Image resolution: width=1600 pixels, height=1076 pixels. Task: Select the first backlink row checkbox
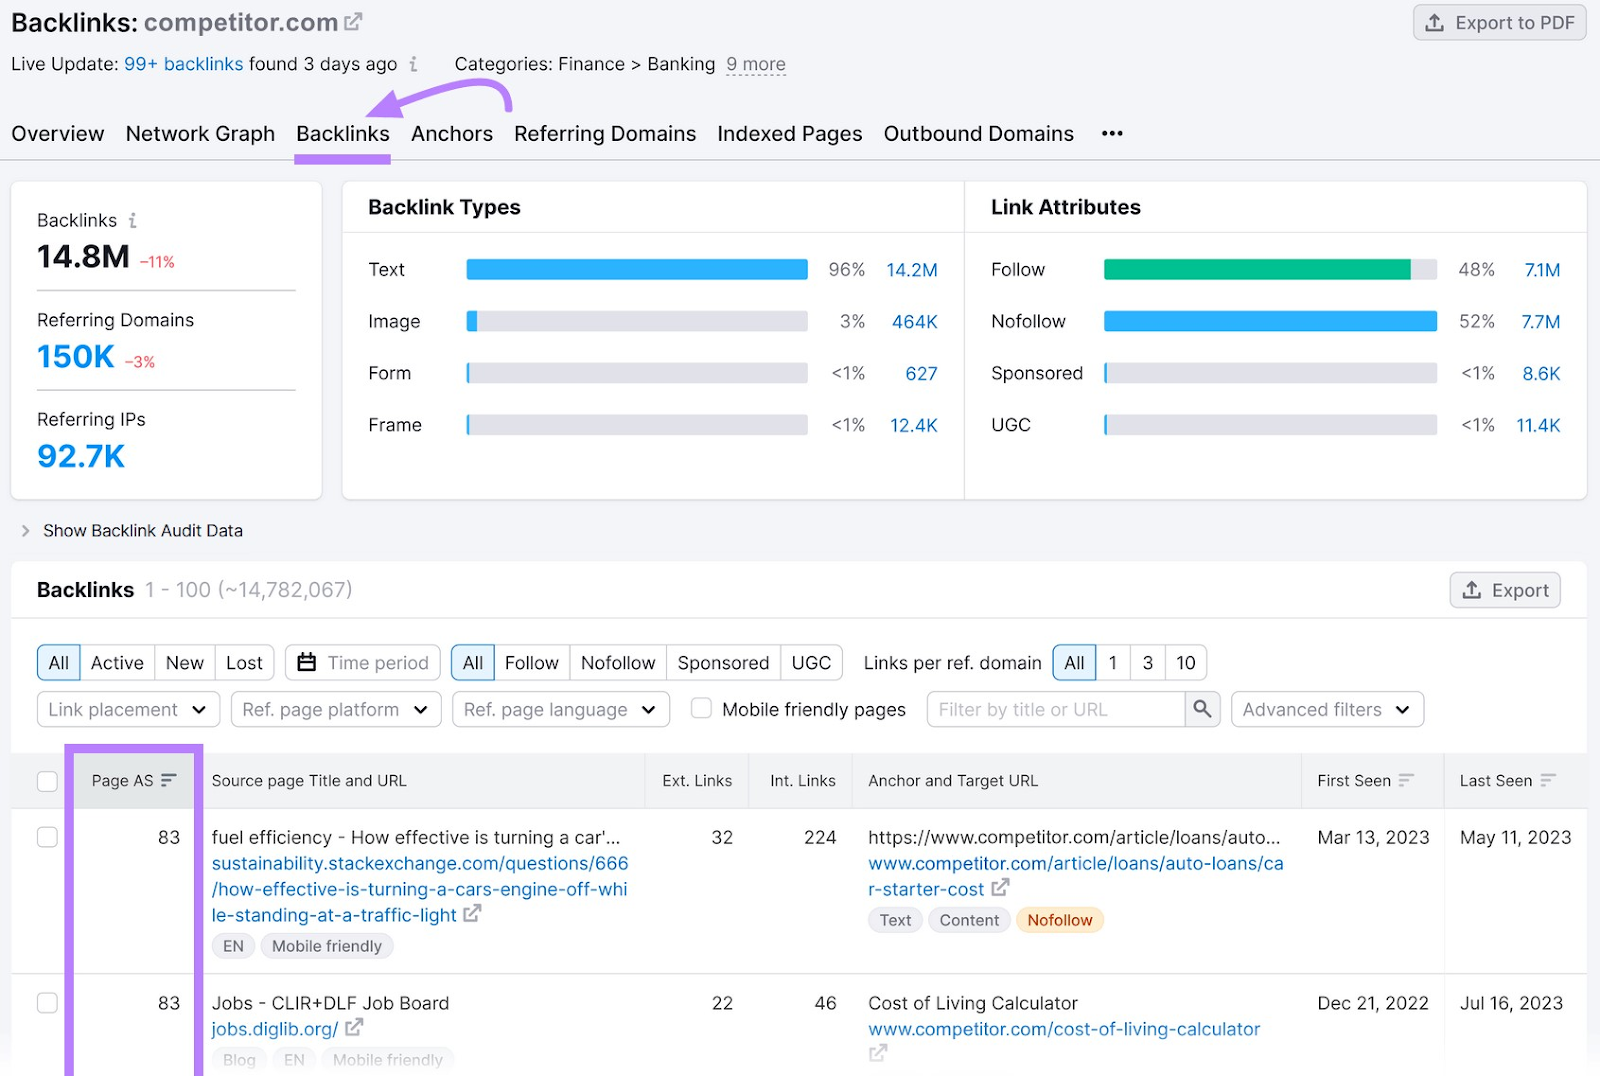tap(47, 838)
